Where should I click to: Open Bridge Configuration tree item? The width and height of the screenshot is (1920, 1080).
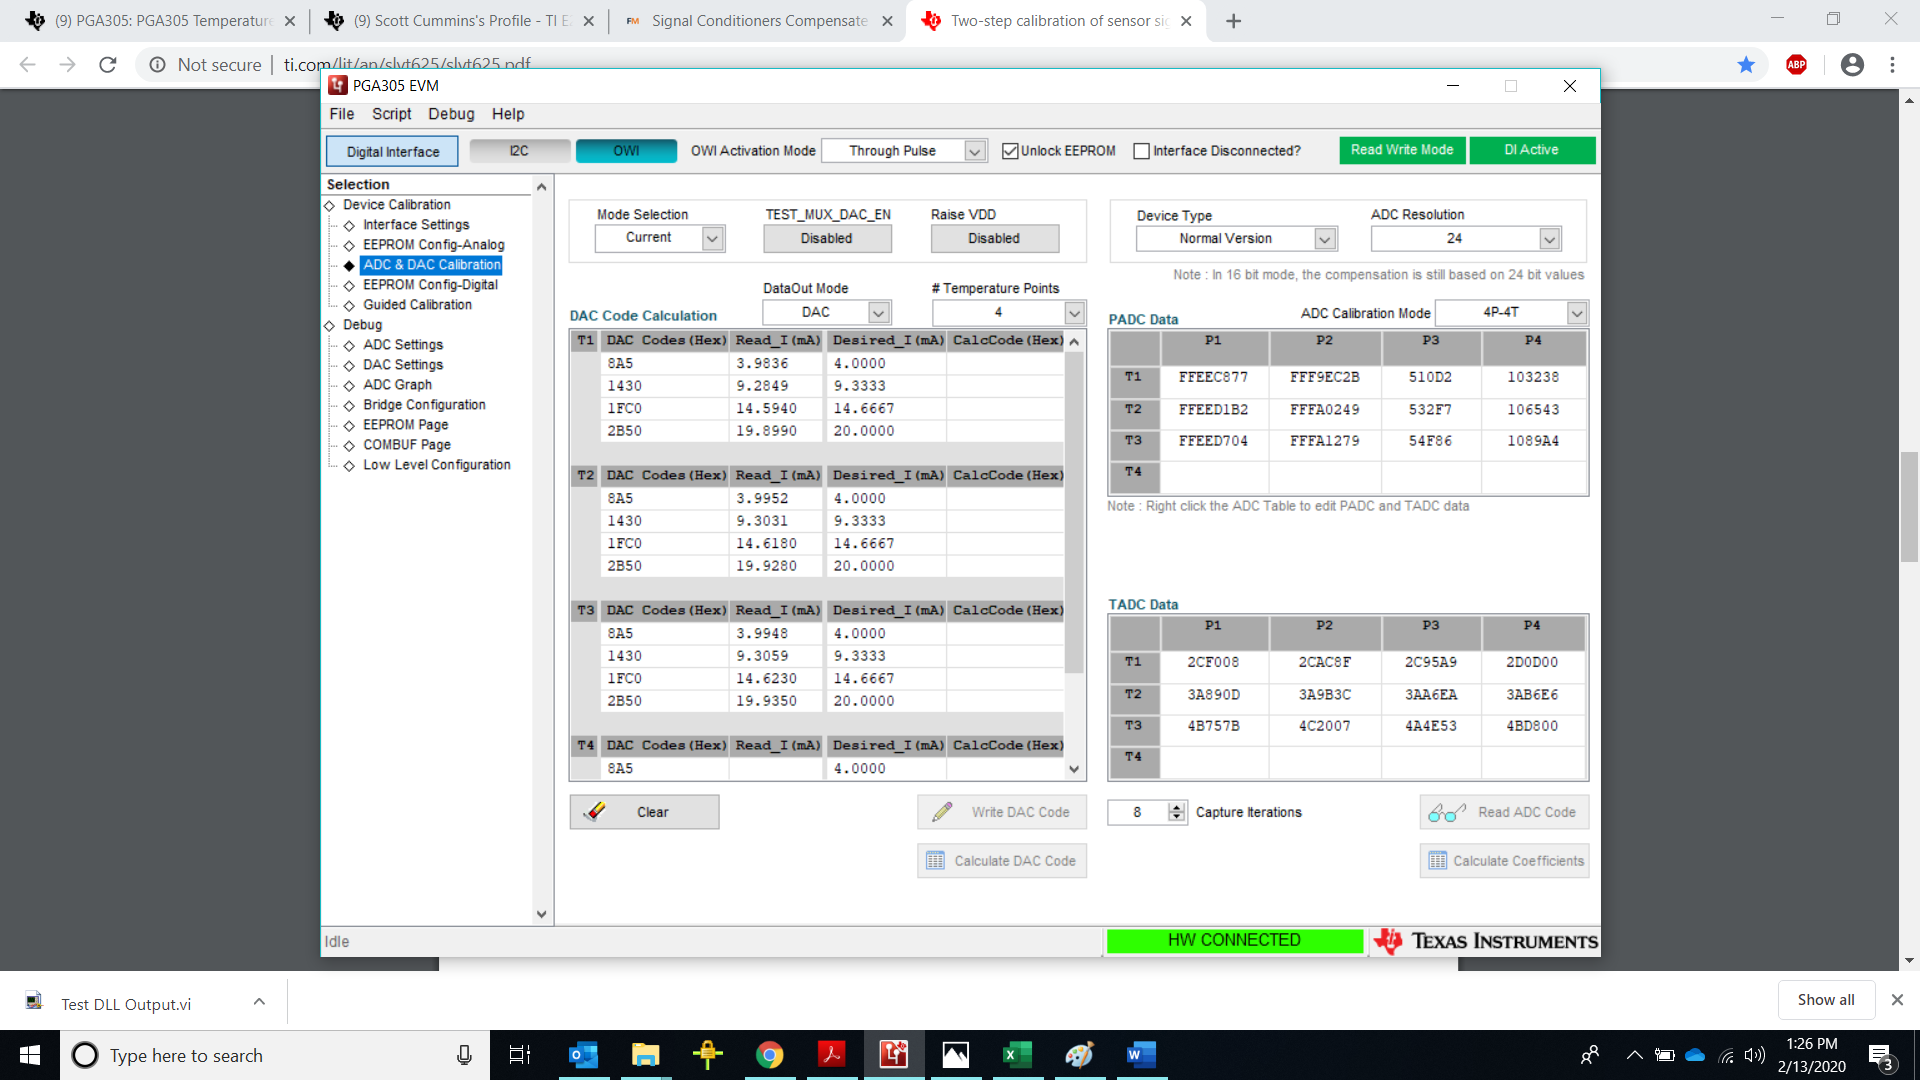click(x=424, y=405)
